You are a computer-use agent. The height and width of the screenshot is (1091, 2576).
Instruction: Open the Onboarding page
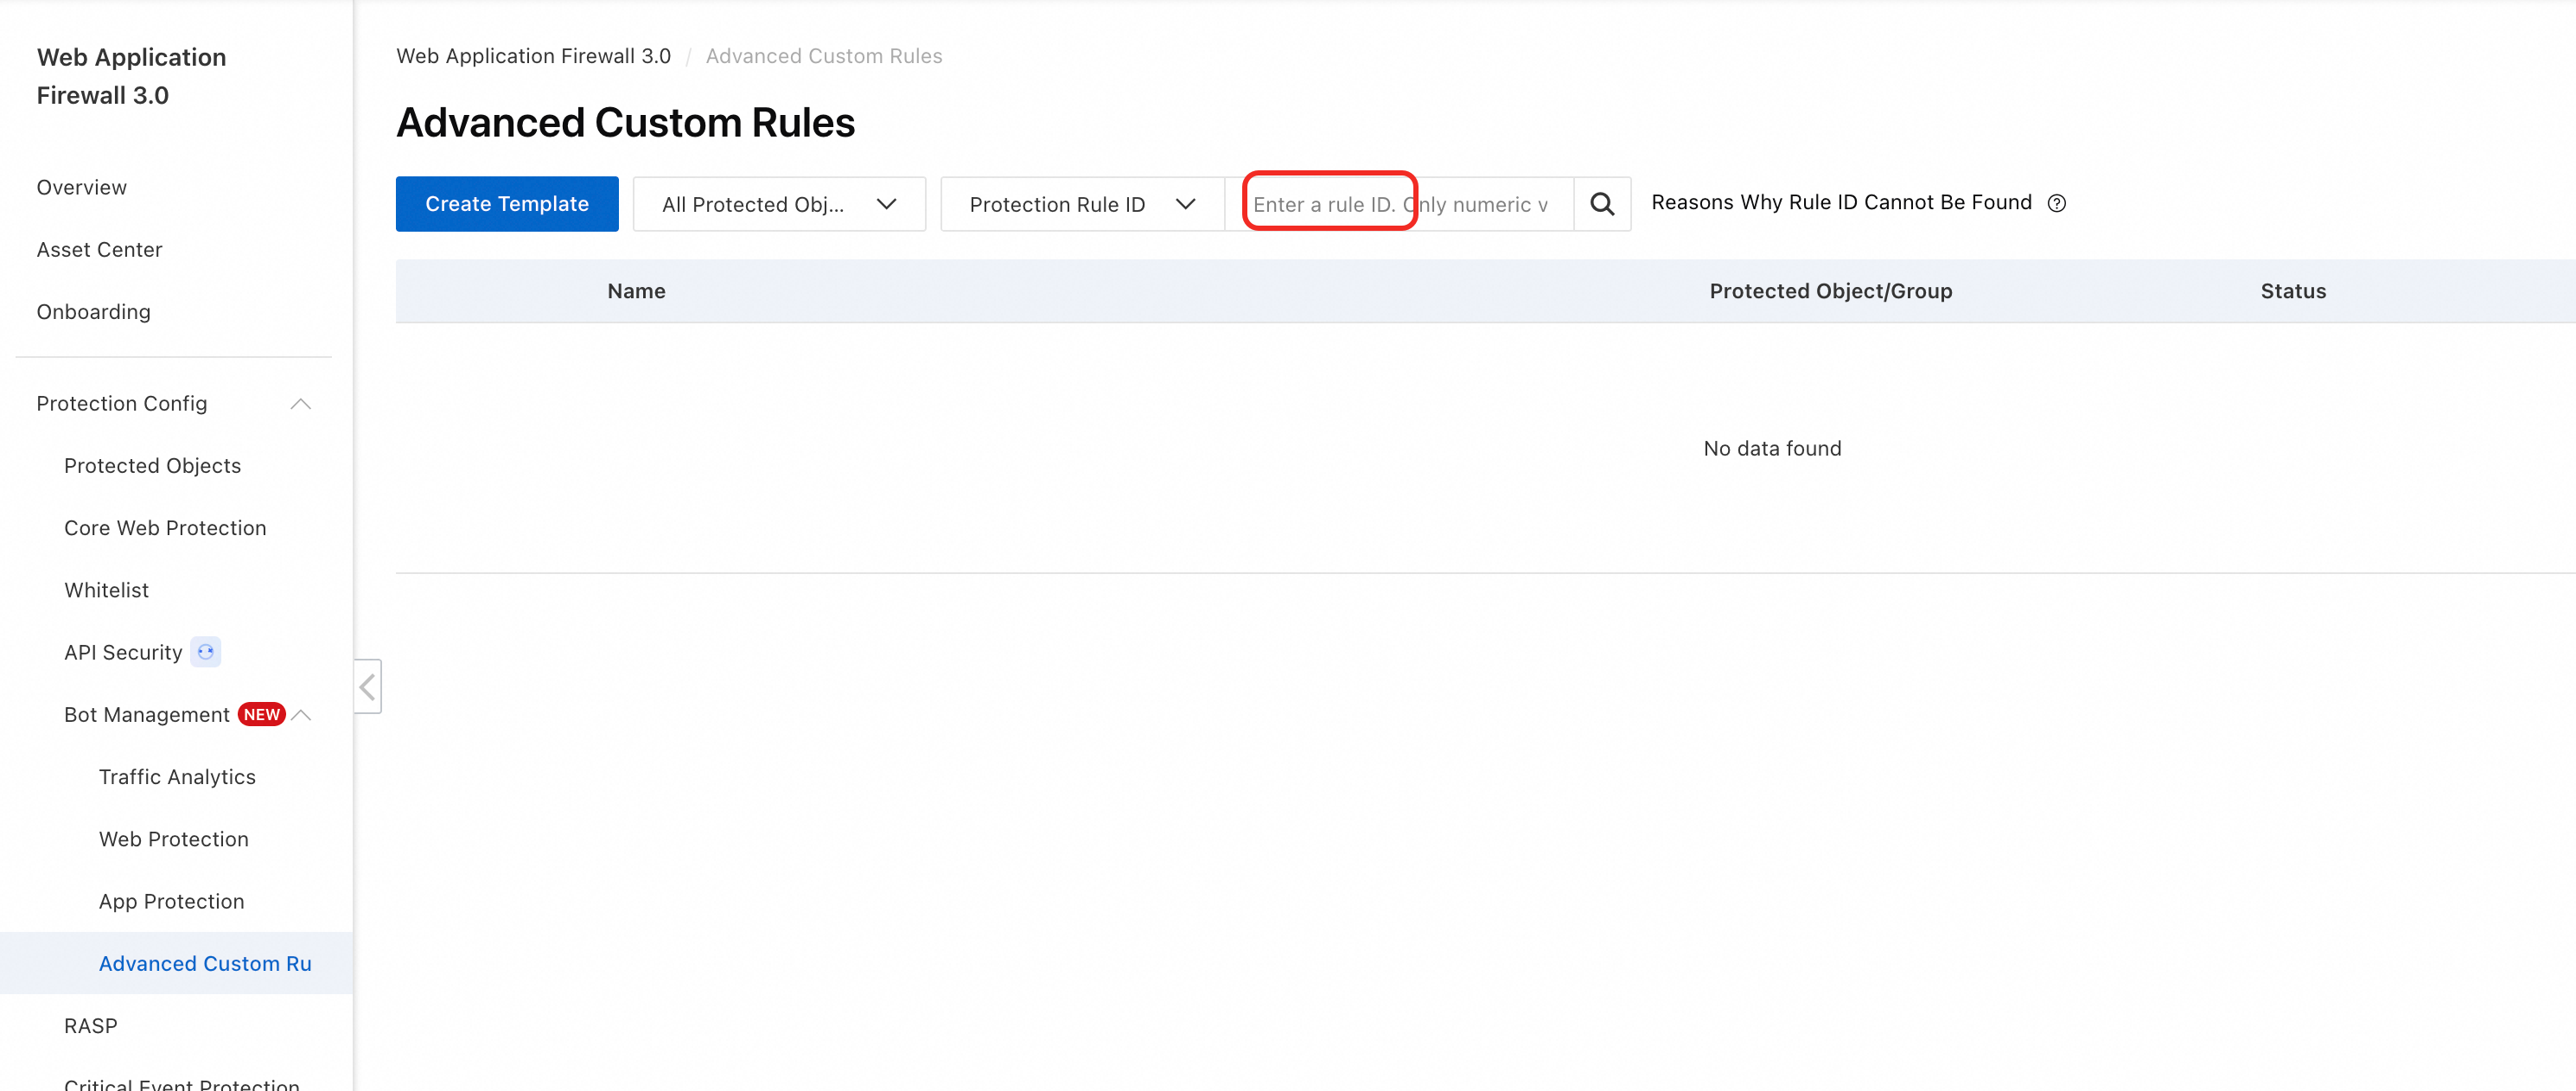tap(94, 312)
